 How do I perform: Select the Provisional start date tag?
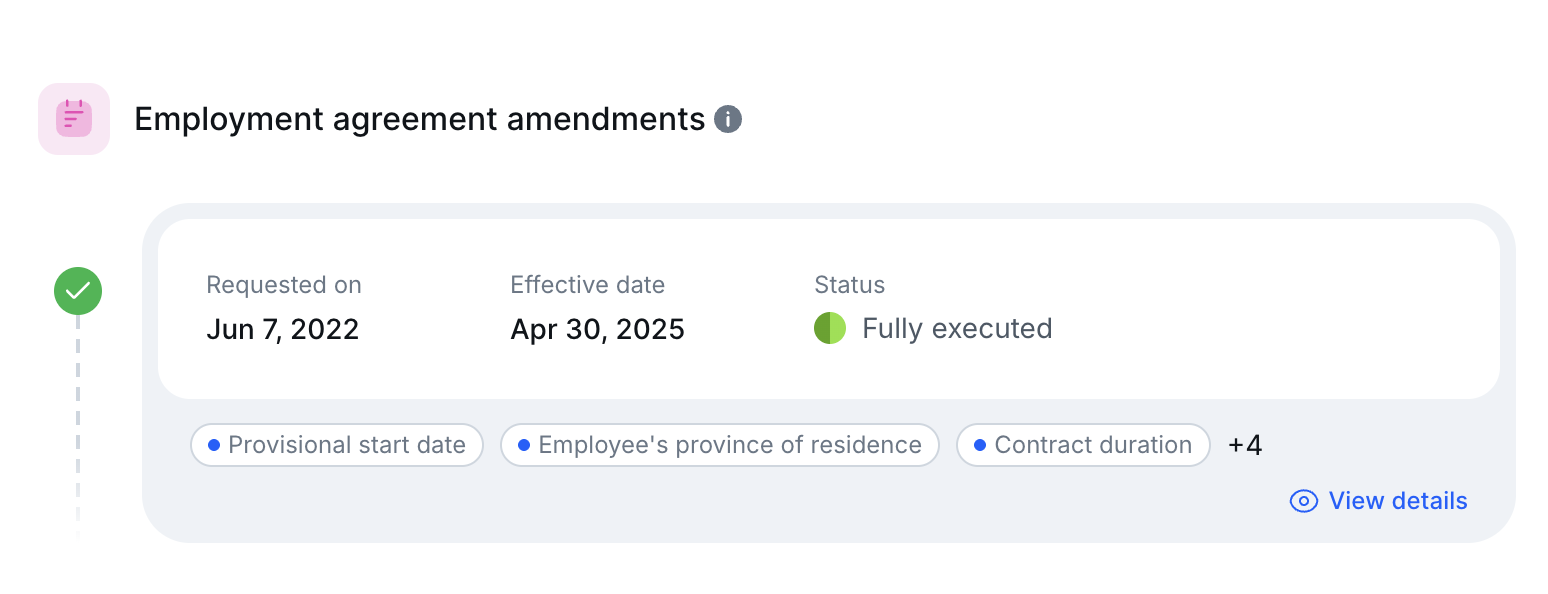pos(337,445)
